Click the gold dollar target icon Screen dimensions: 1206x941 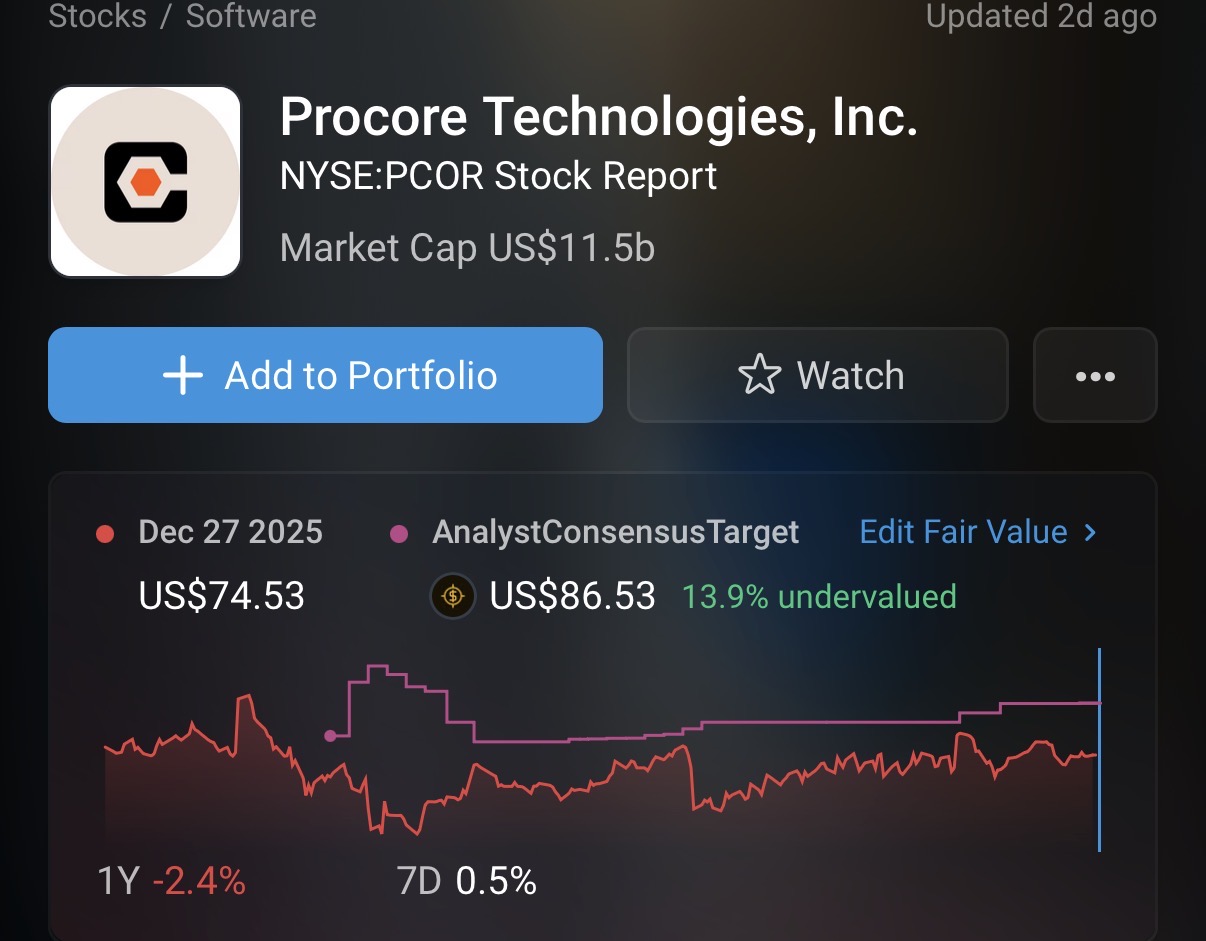click(x=453, y=597)
